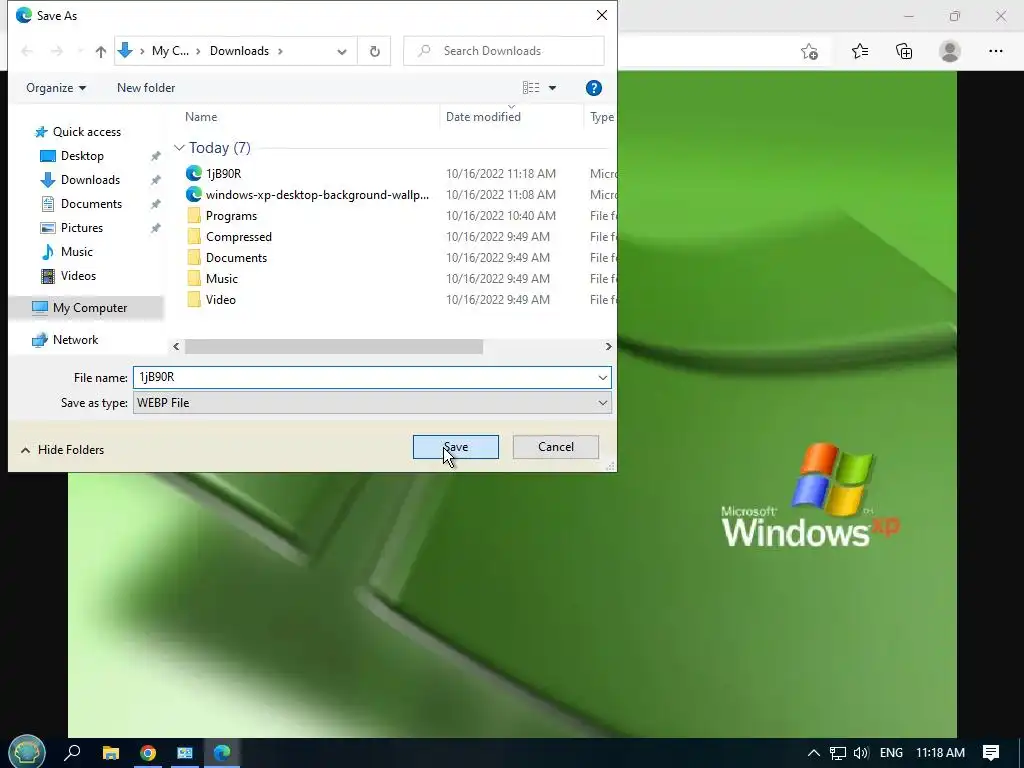Viewport: 1024px width, 768px height.
Task: Expand the address bar previous locations dropdown
Action: click(x=342, y=52)
